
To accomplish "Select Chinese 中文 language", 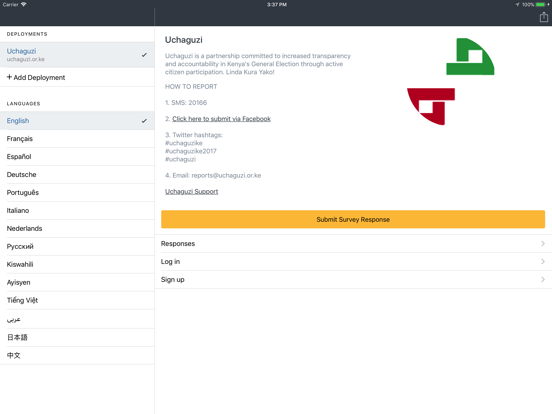I will [x=77, y=355].
